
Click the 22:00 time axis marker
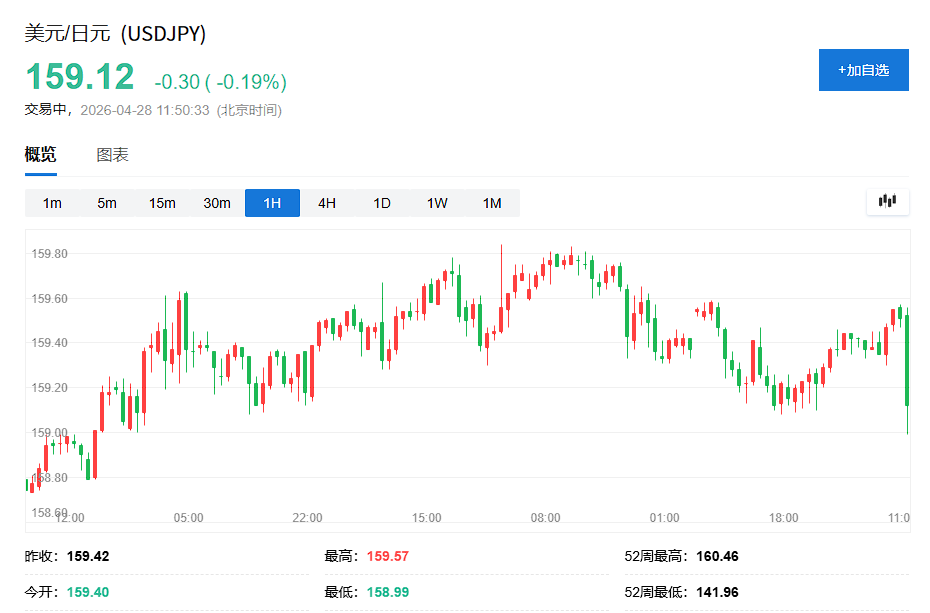307,518
